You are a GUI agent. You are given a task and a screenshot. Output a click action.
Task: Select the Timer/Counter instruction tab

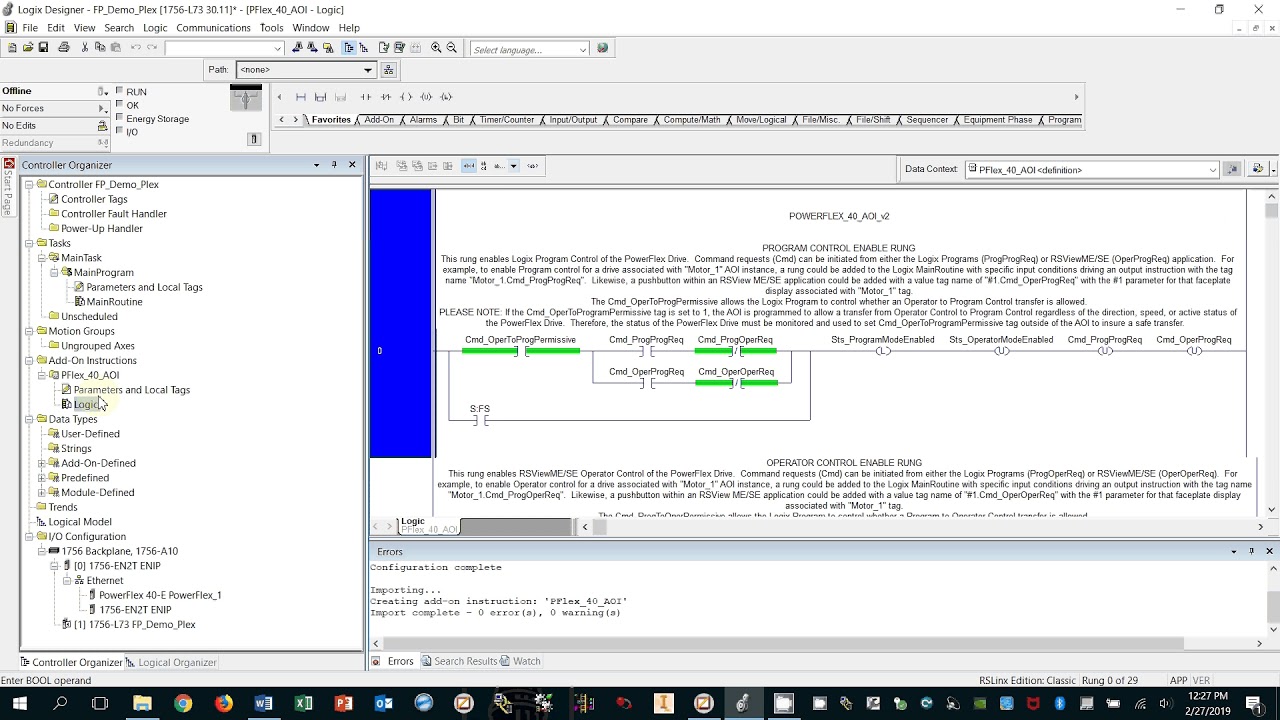(x=507, y=120)
